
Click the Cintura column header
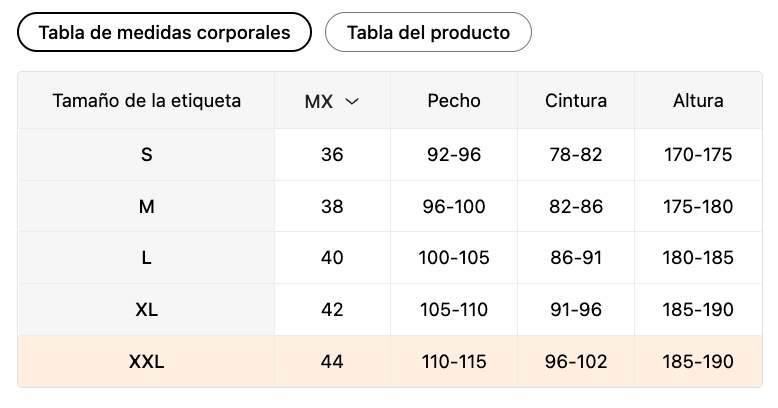(576, 101)
